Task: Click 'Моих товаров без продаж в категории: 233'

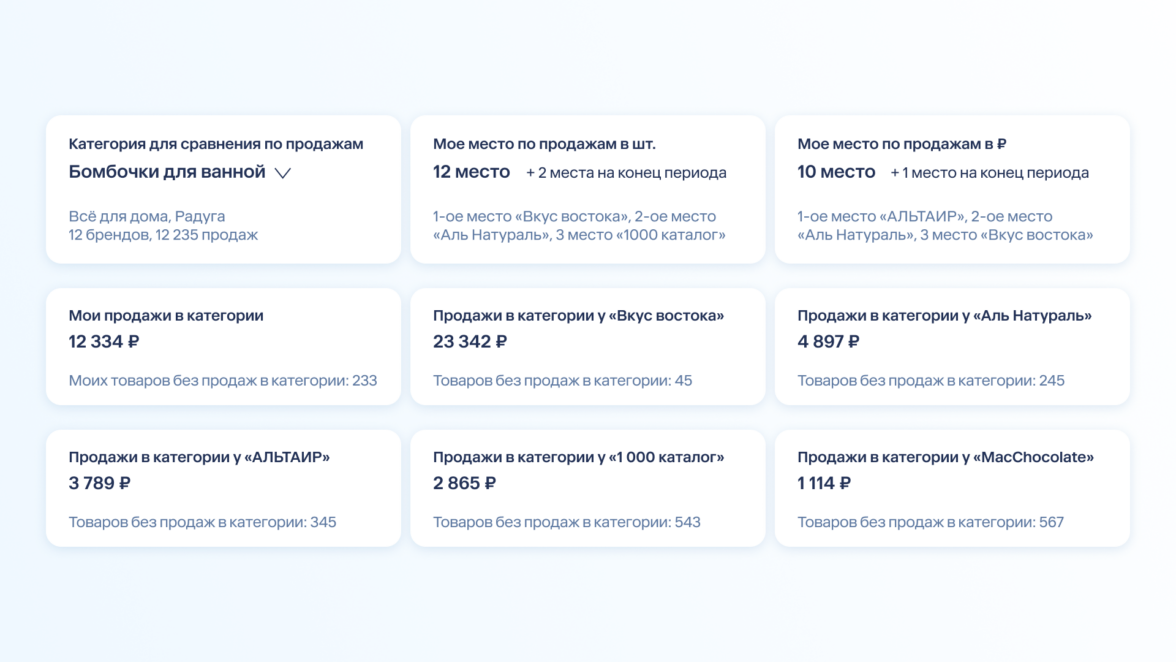Action: coord(223,381)
